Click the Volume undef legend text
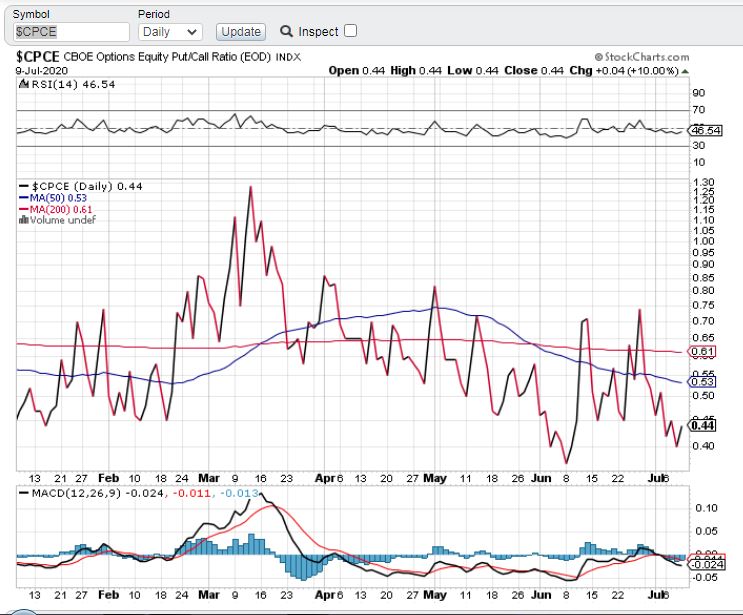The image size is (743, 615). [63, 220]
